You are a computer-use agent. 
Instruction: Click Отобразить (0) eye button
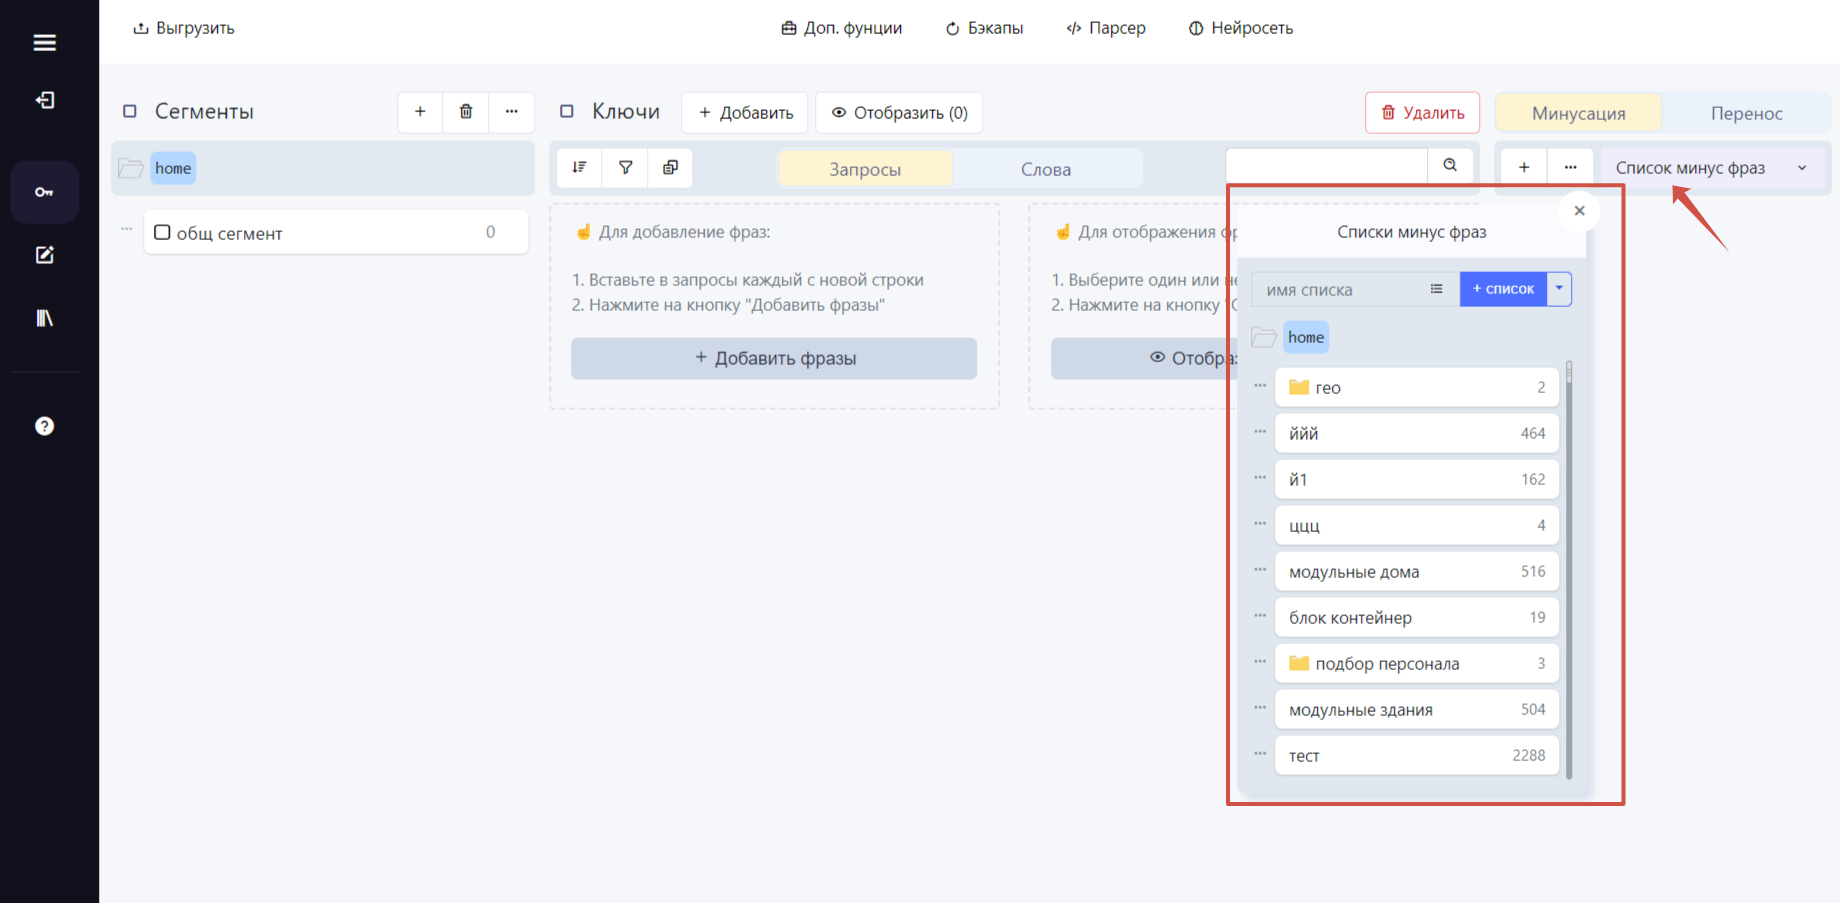pos(899,113)
